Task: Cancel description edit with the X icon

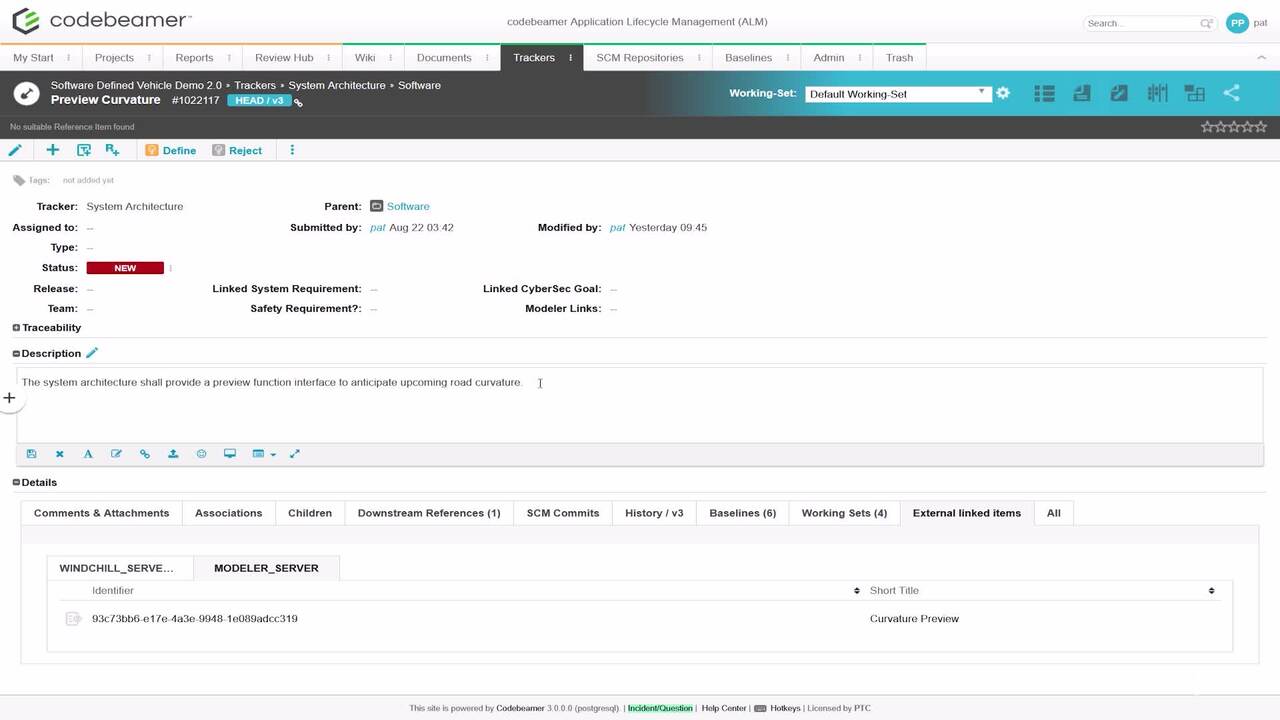Action: click(60, 454)
